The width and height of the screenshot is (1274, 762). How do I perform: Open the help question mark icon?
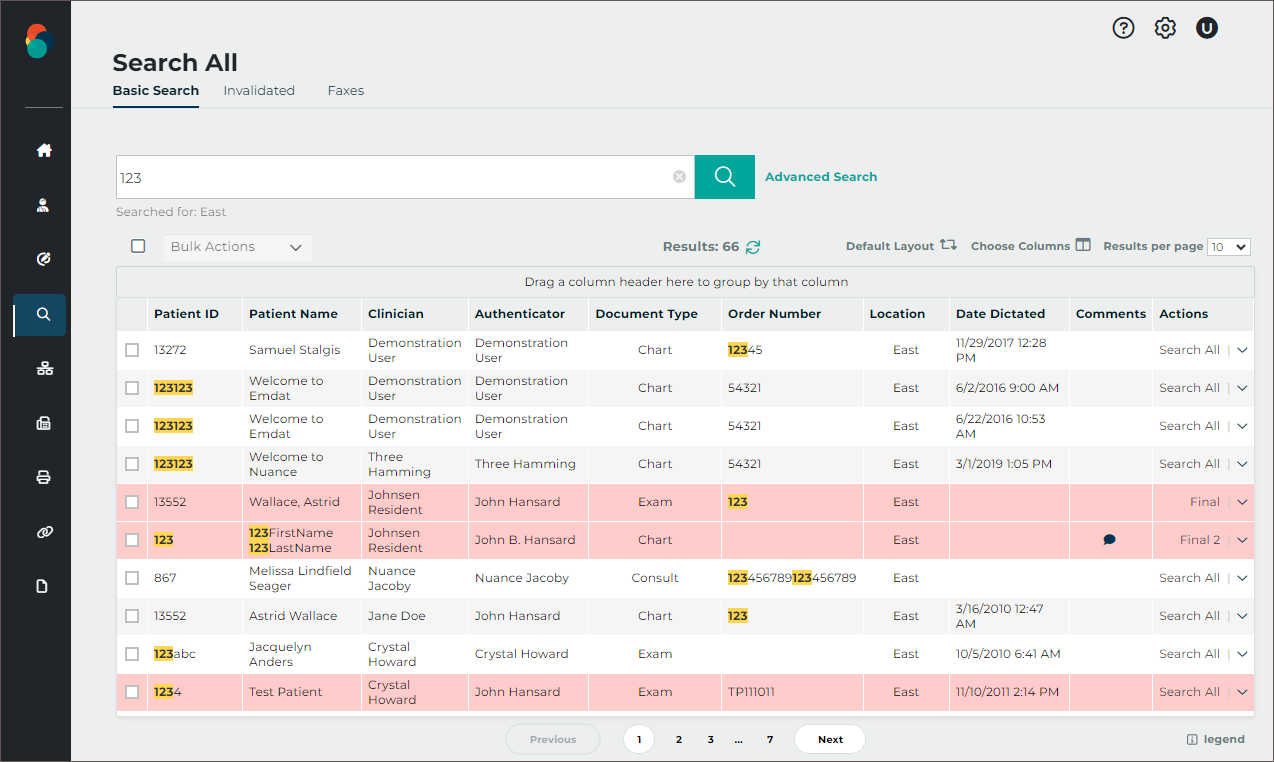click(1123, 28)
